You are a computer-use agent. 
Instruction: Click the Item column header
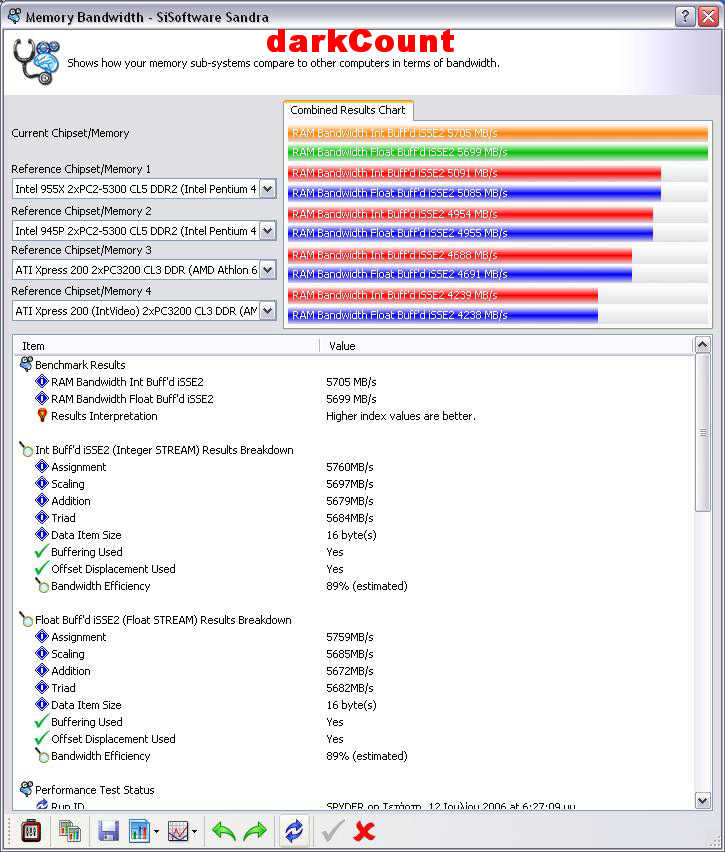[167, 346]
